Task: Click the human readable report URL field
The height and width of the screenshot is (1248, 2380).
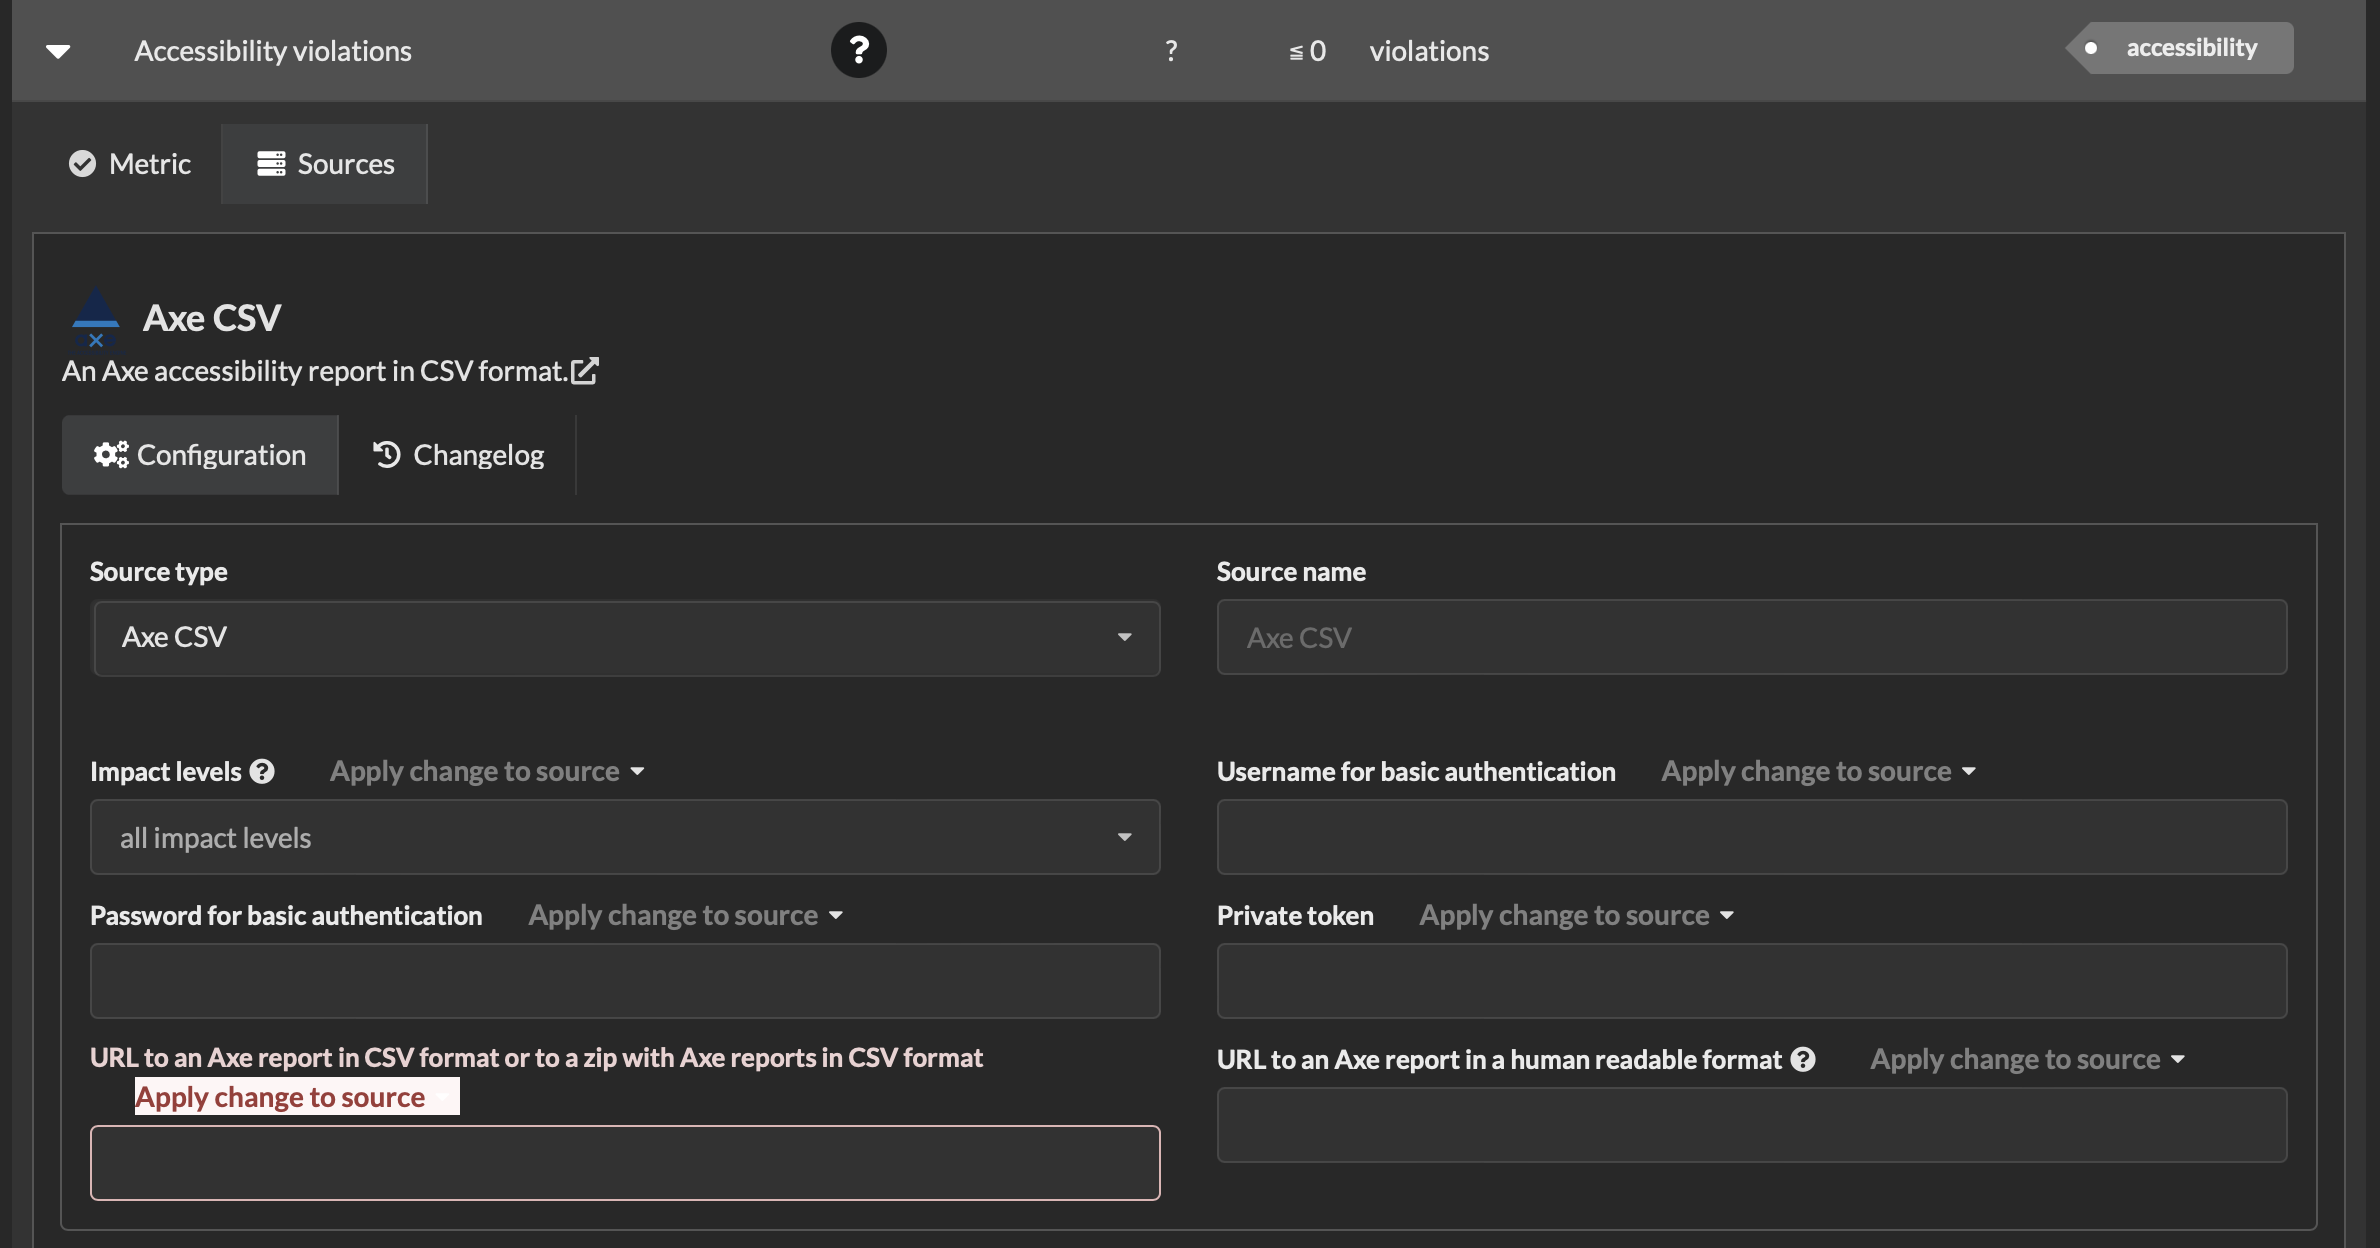Action: tap(1751, 1126)
